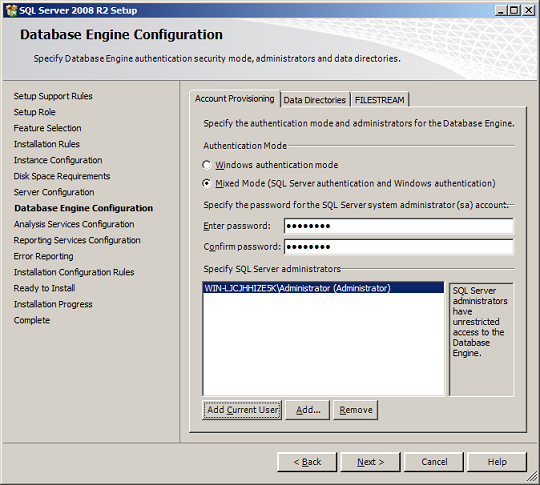Click Setup Support Rules step
Screen dimensions: 540x485
(53, 96)
